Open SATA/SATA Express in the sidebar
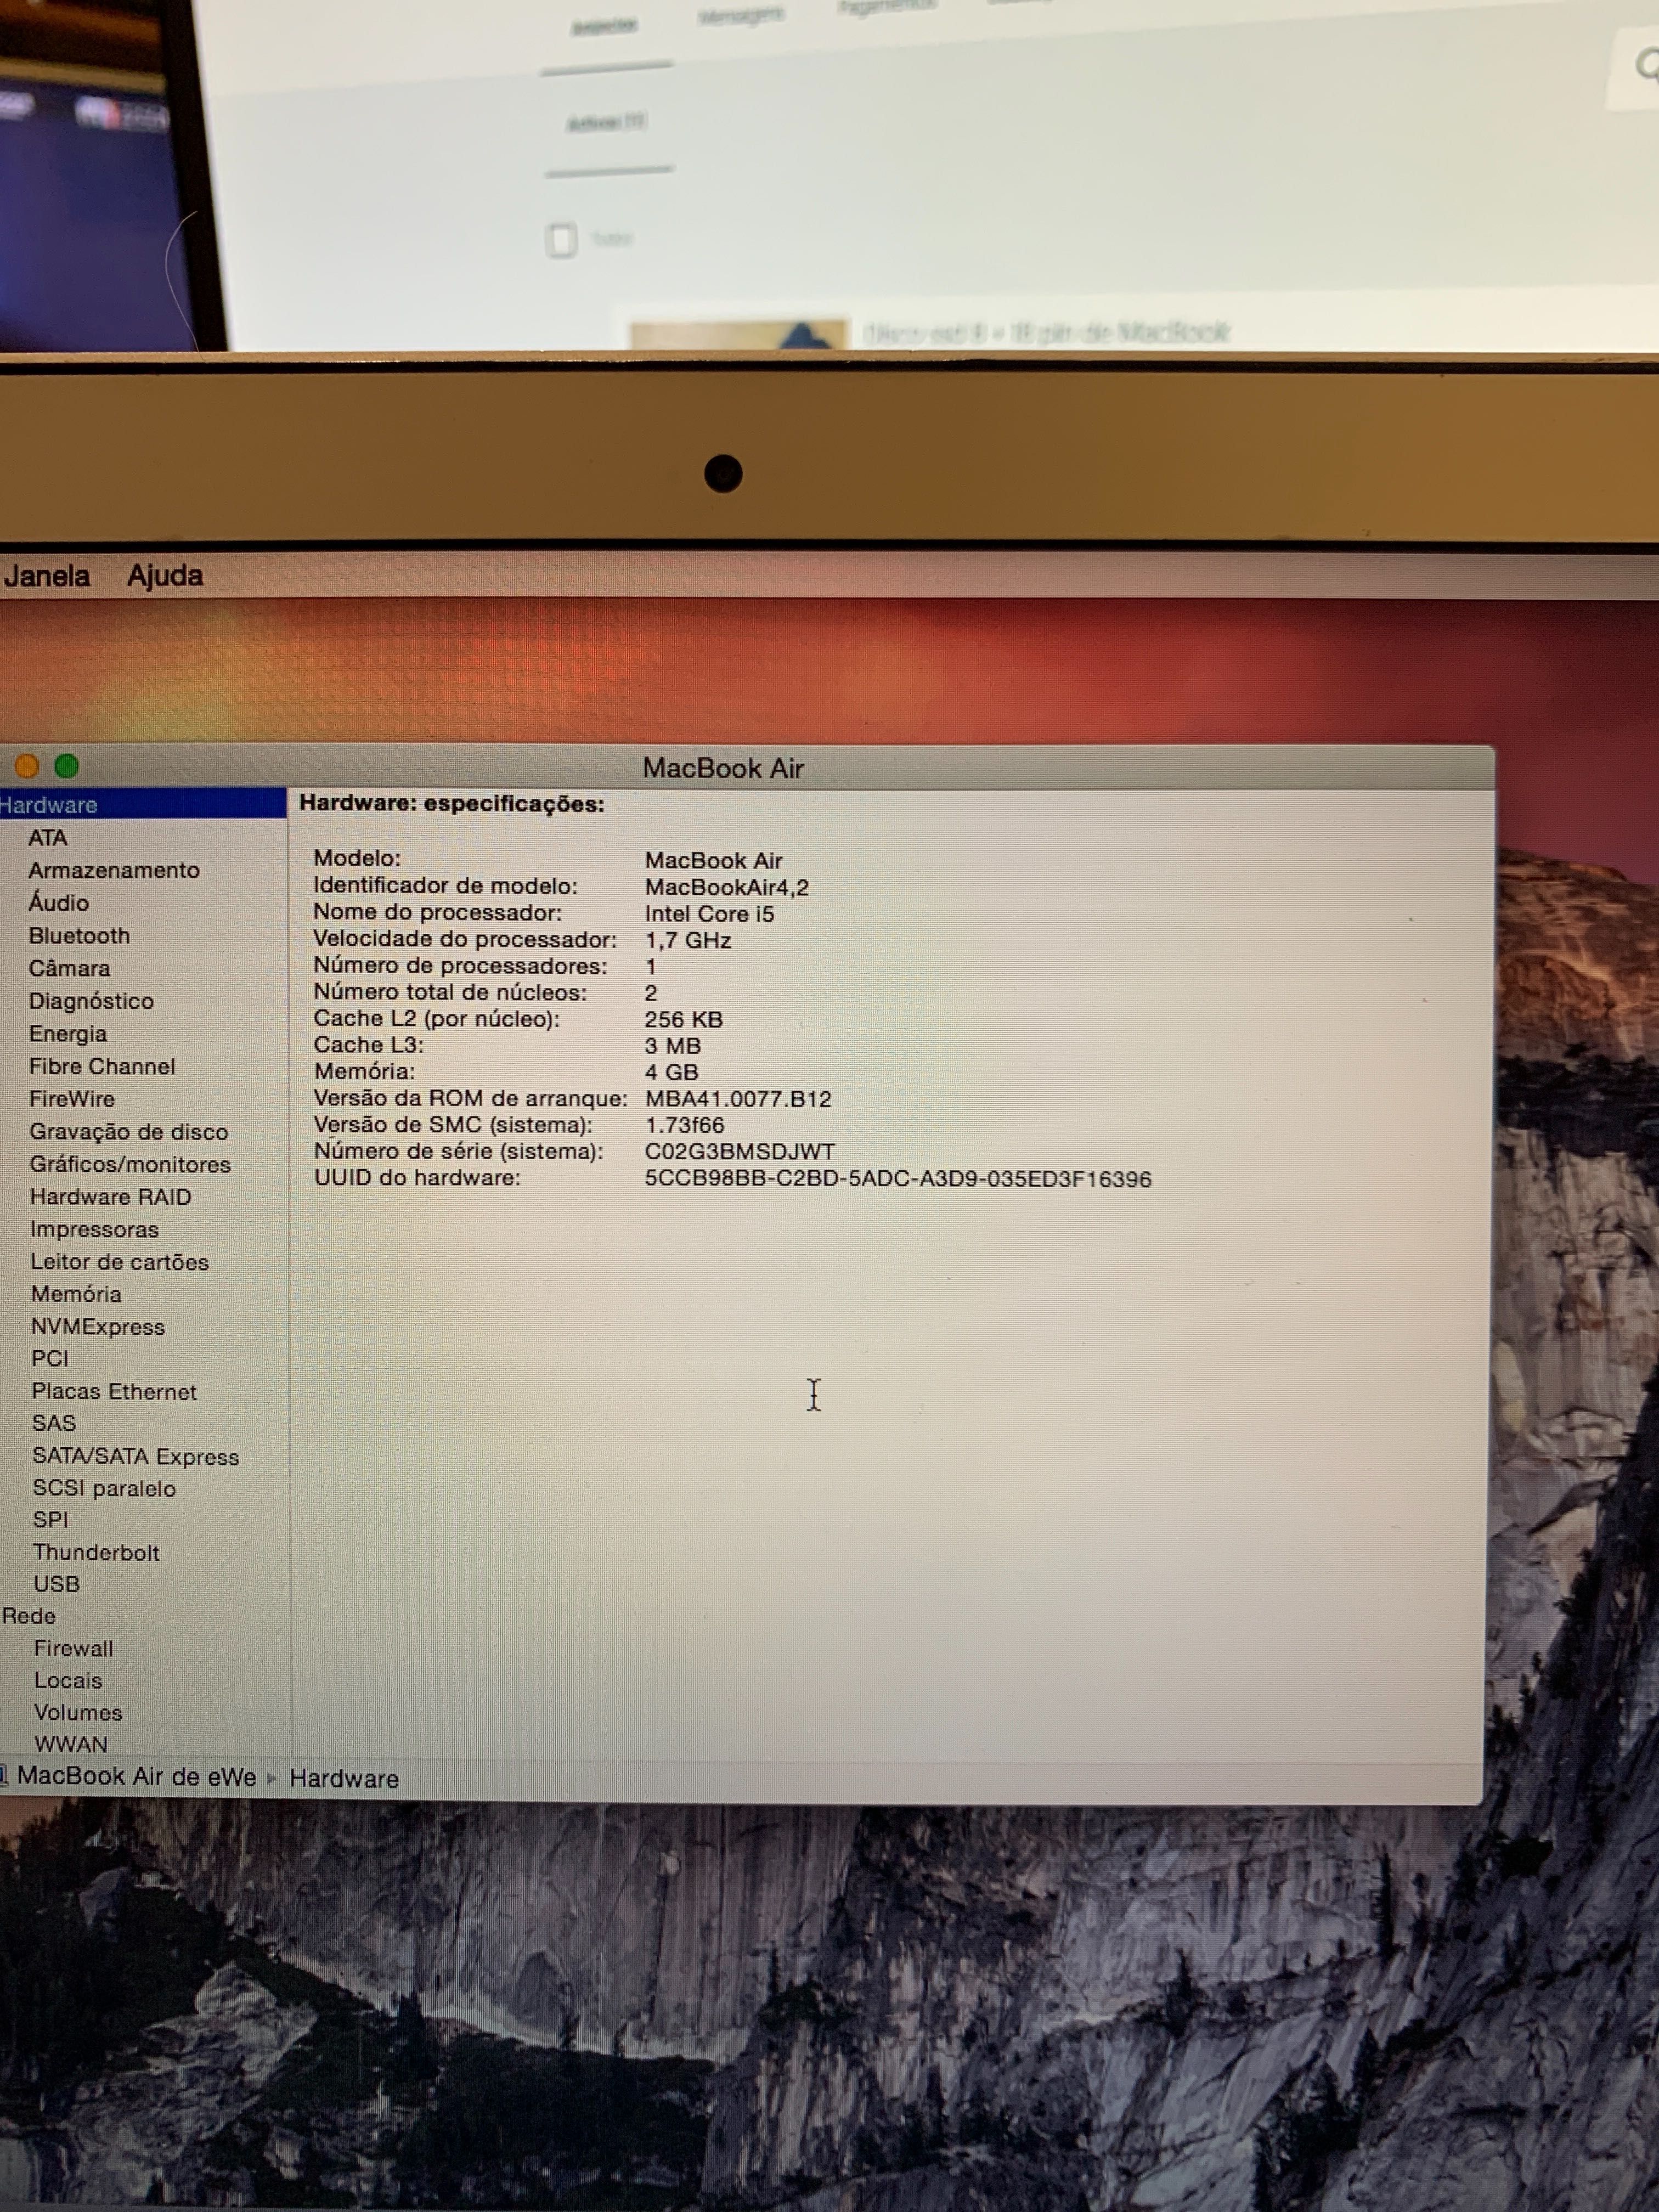Viewport: 1659px width, 2212px height. coord(136,1456)
